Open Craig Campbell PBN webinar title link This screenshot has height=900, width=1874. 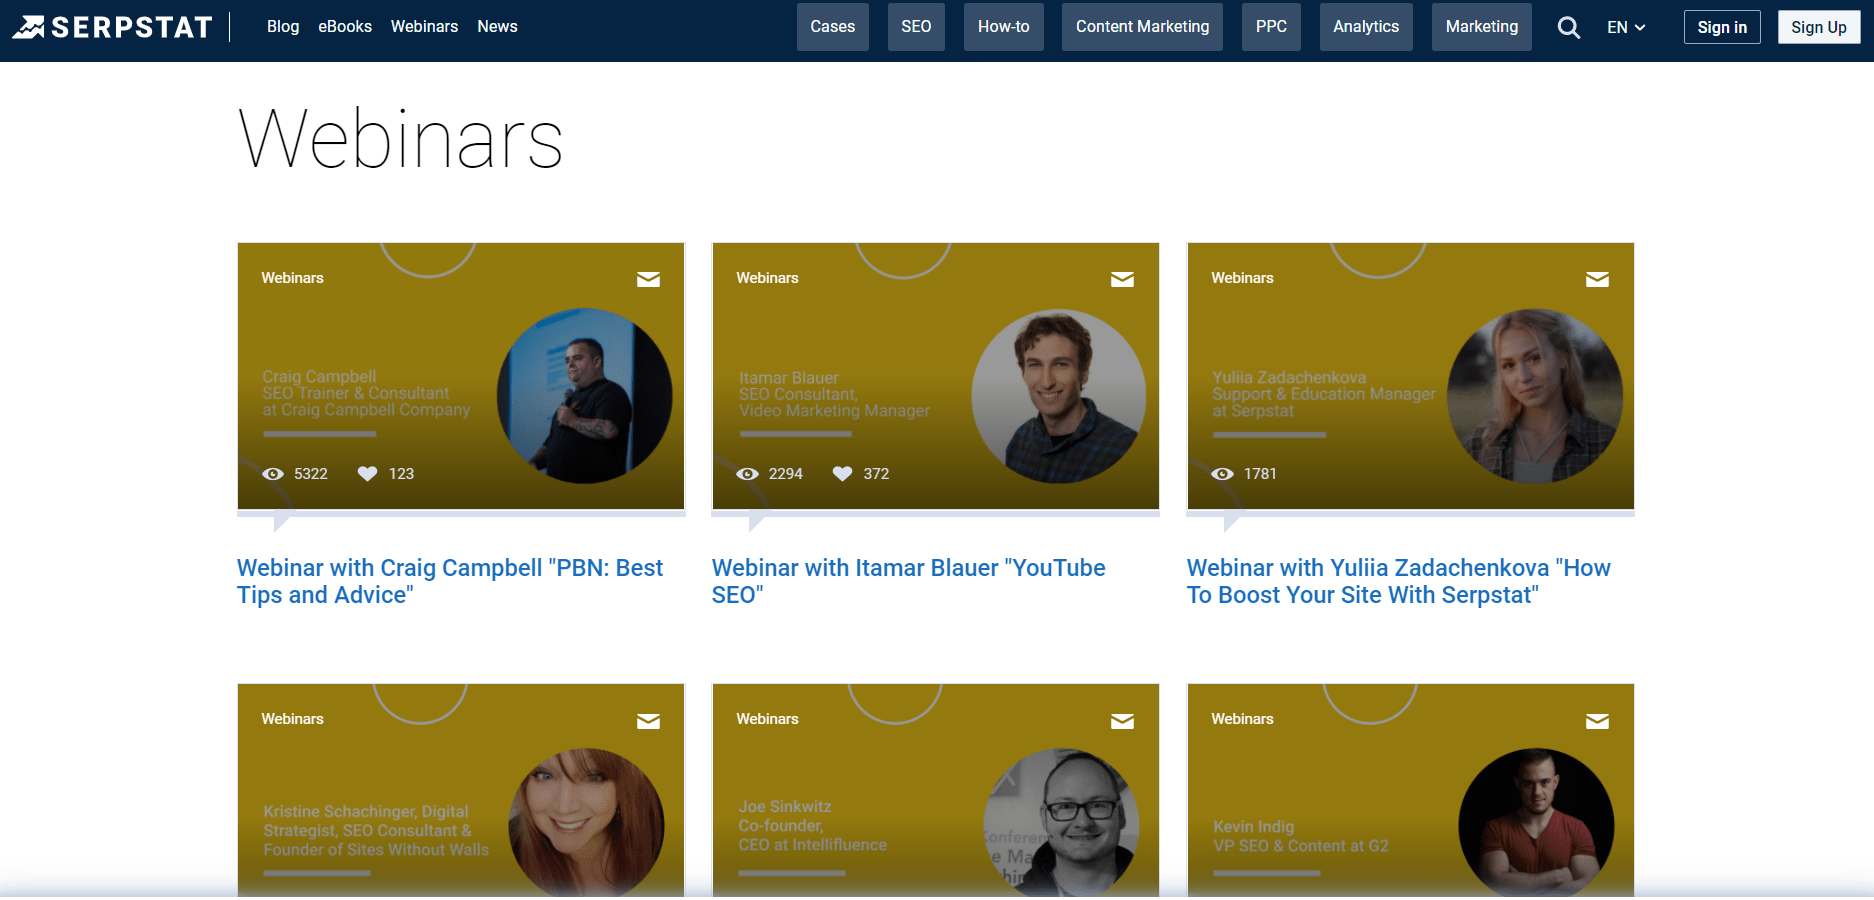[x=450, y=582]
